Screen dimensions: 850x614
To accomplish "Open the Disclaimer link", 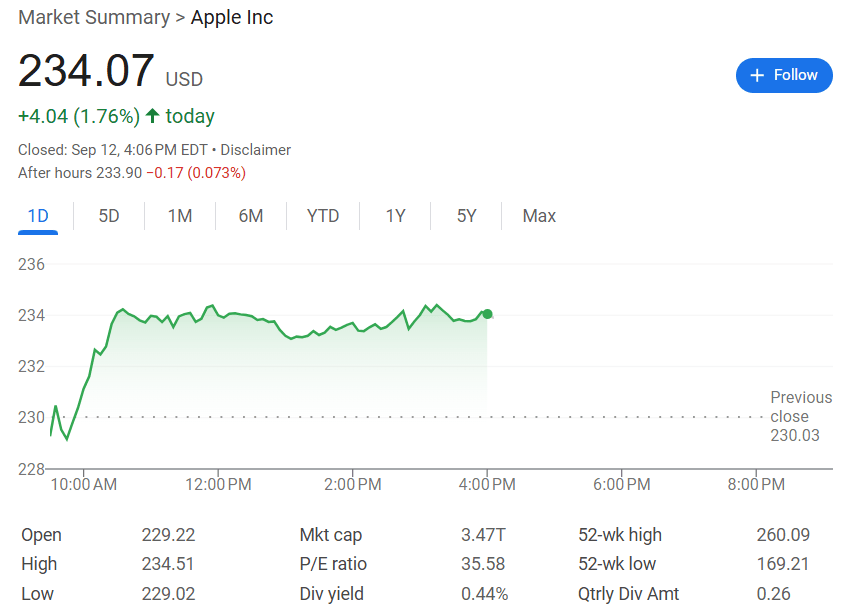I will pyautogui.click(x=255, y=150).
